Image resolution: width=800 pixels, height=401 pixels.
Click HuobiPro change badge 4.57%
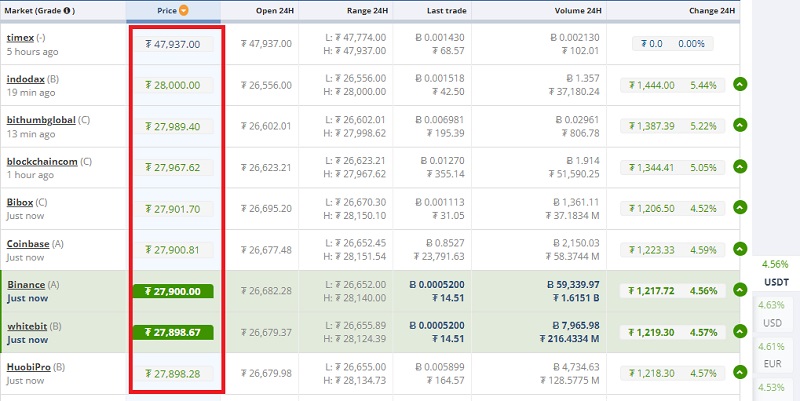click(672, 373)
